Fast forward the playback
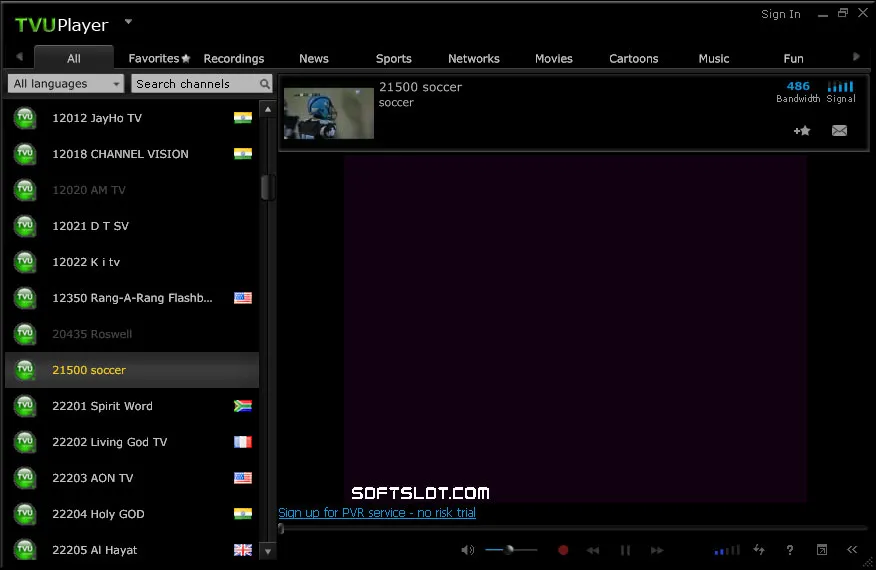 click(658, 550)
